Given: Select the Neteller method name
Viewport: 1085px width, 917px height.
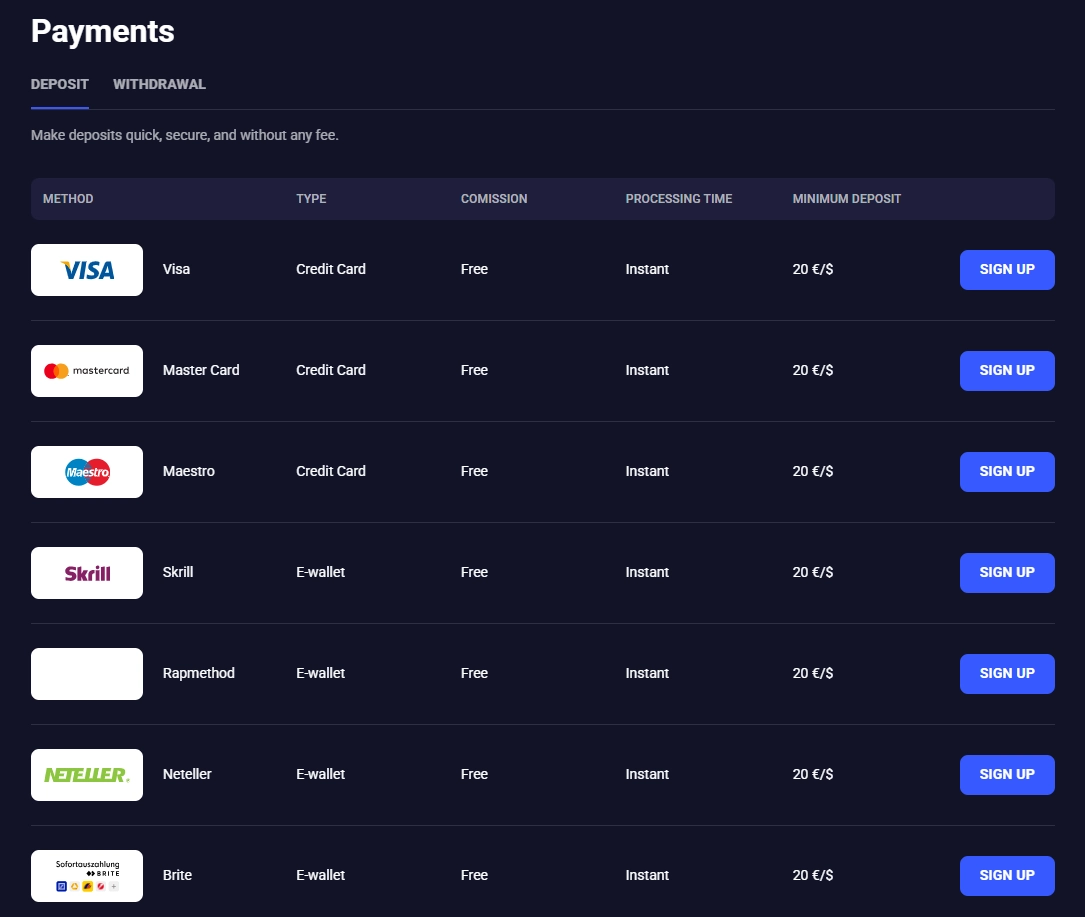Looking at the screenshot, I should (187, 774).
